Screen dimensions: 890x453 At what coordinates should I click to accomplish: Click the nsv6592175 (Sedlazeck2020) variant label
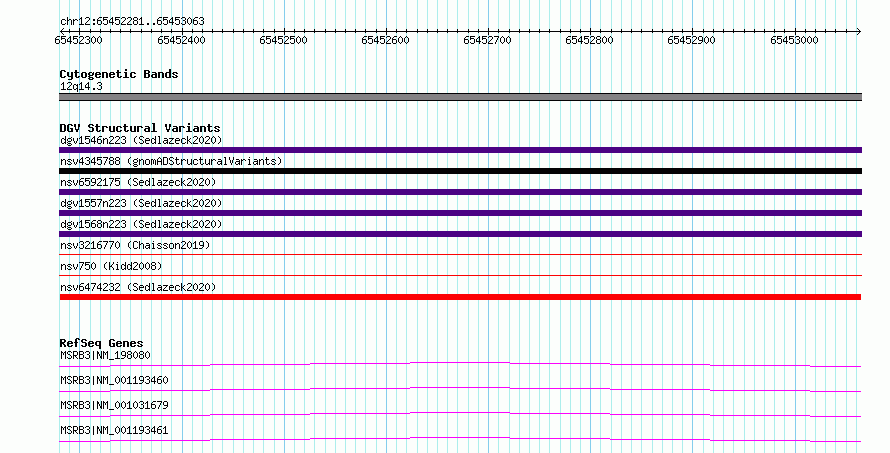point(138,182)
